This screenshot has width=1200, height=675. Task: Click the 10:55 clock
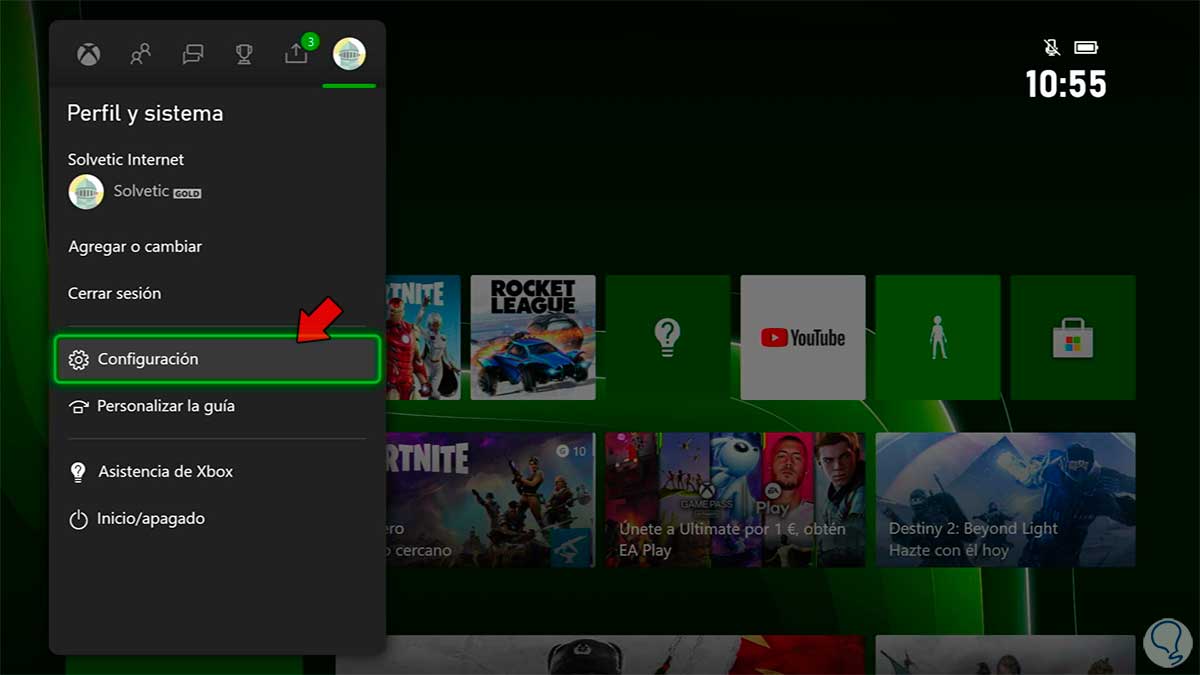(1066, 85)
